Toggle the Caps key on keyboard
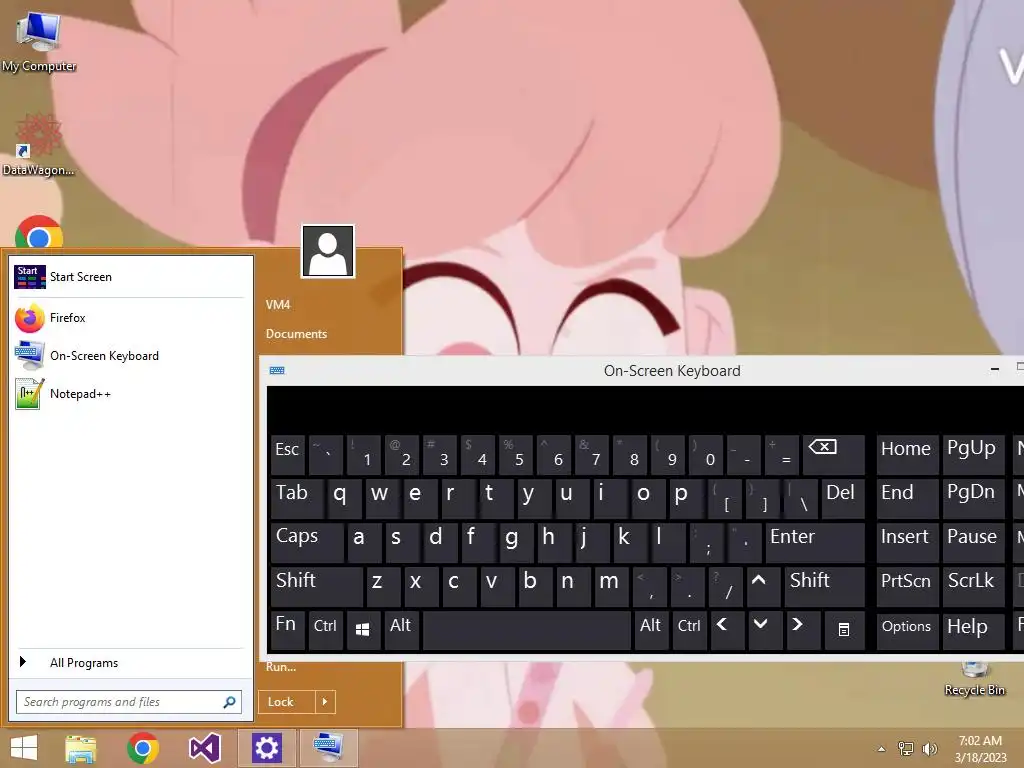The image size is (1024, 768). click(x=307, y=542)
